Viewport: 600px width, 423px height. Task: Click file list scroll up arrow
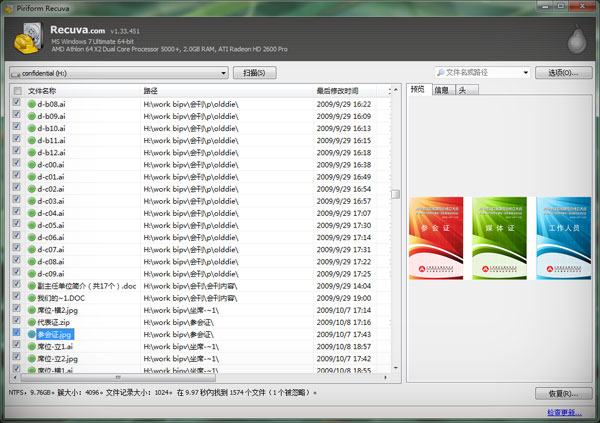click(x=396, y=90)
